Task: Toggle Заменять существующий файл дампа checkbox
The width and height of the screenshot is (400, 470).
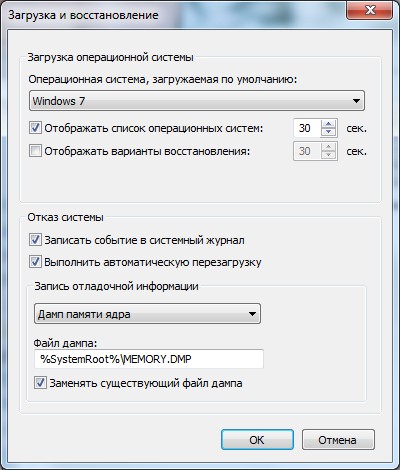Action: (x=40, y=383)
